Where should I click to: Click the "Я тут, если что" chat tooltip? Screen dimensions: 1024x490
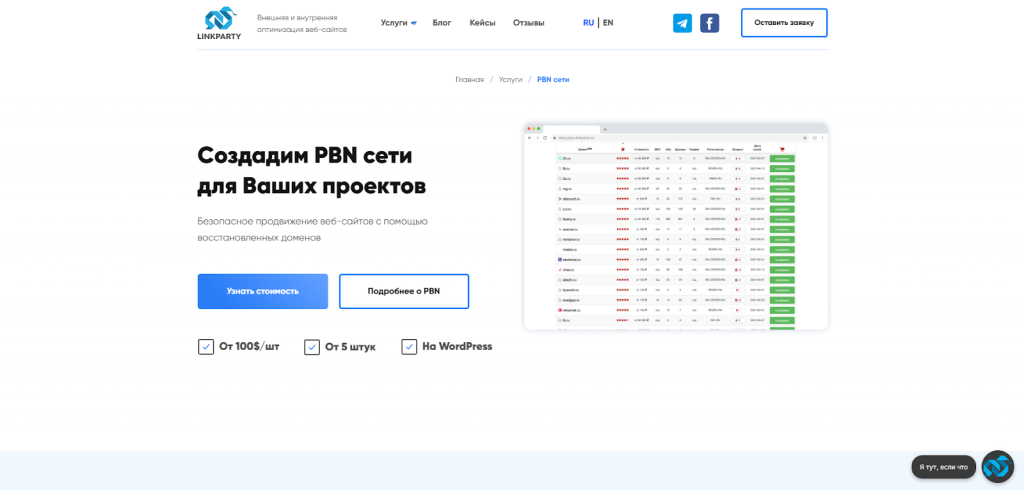[943, 467]
